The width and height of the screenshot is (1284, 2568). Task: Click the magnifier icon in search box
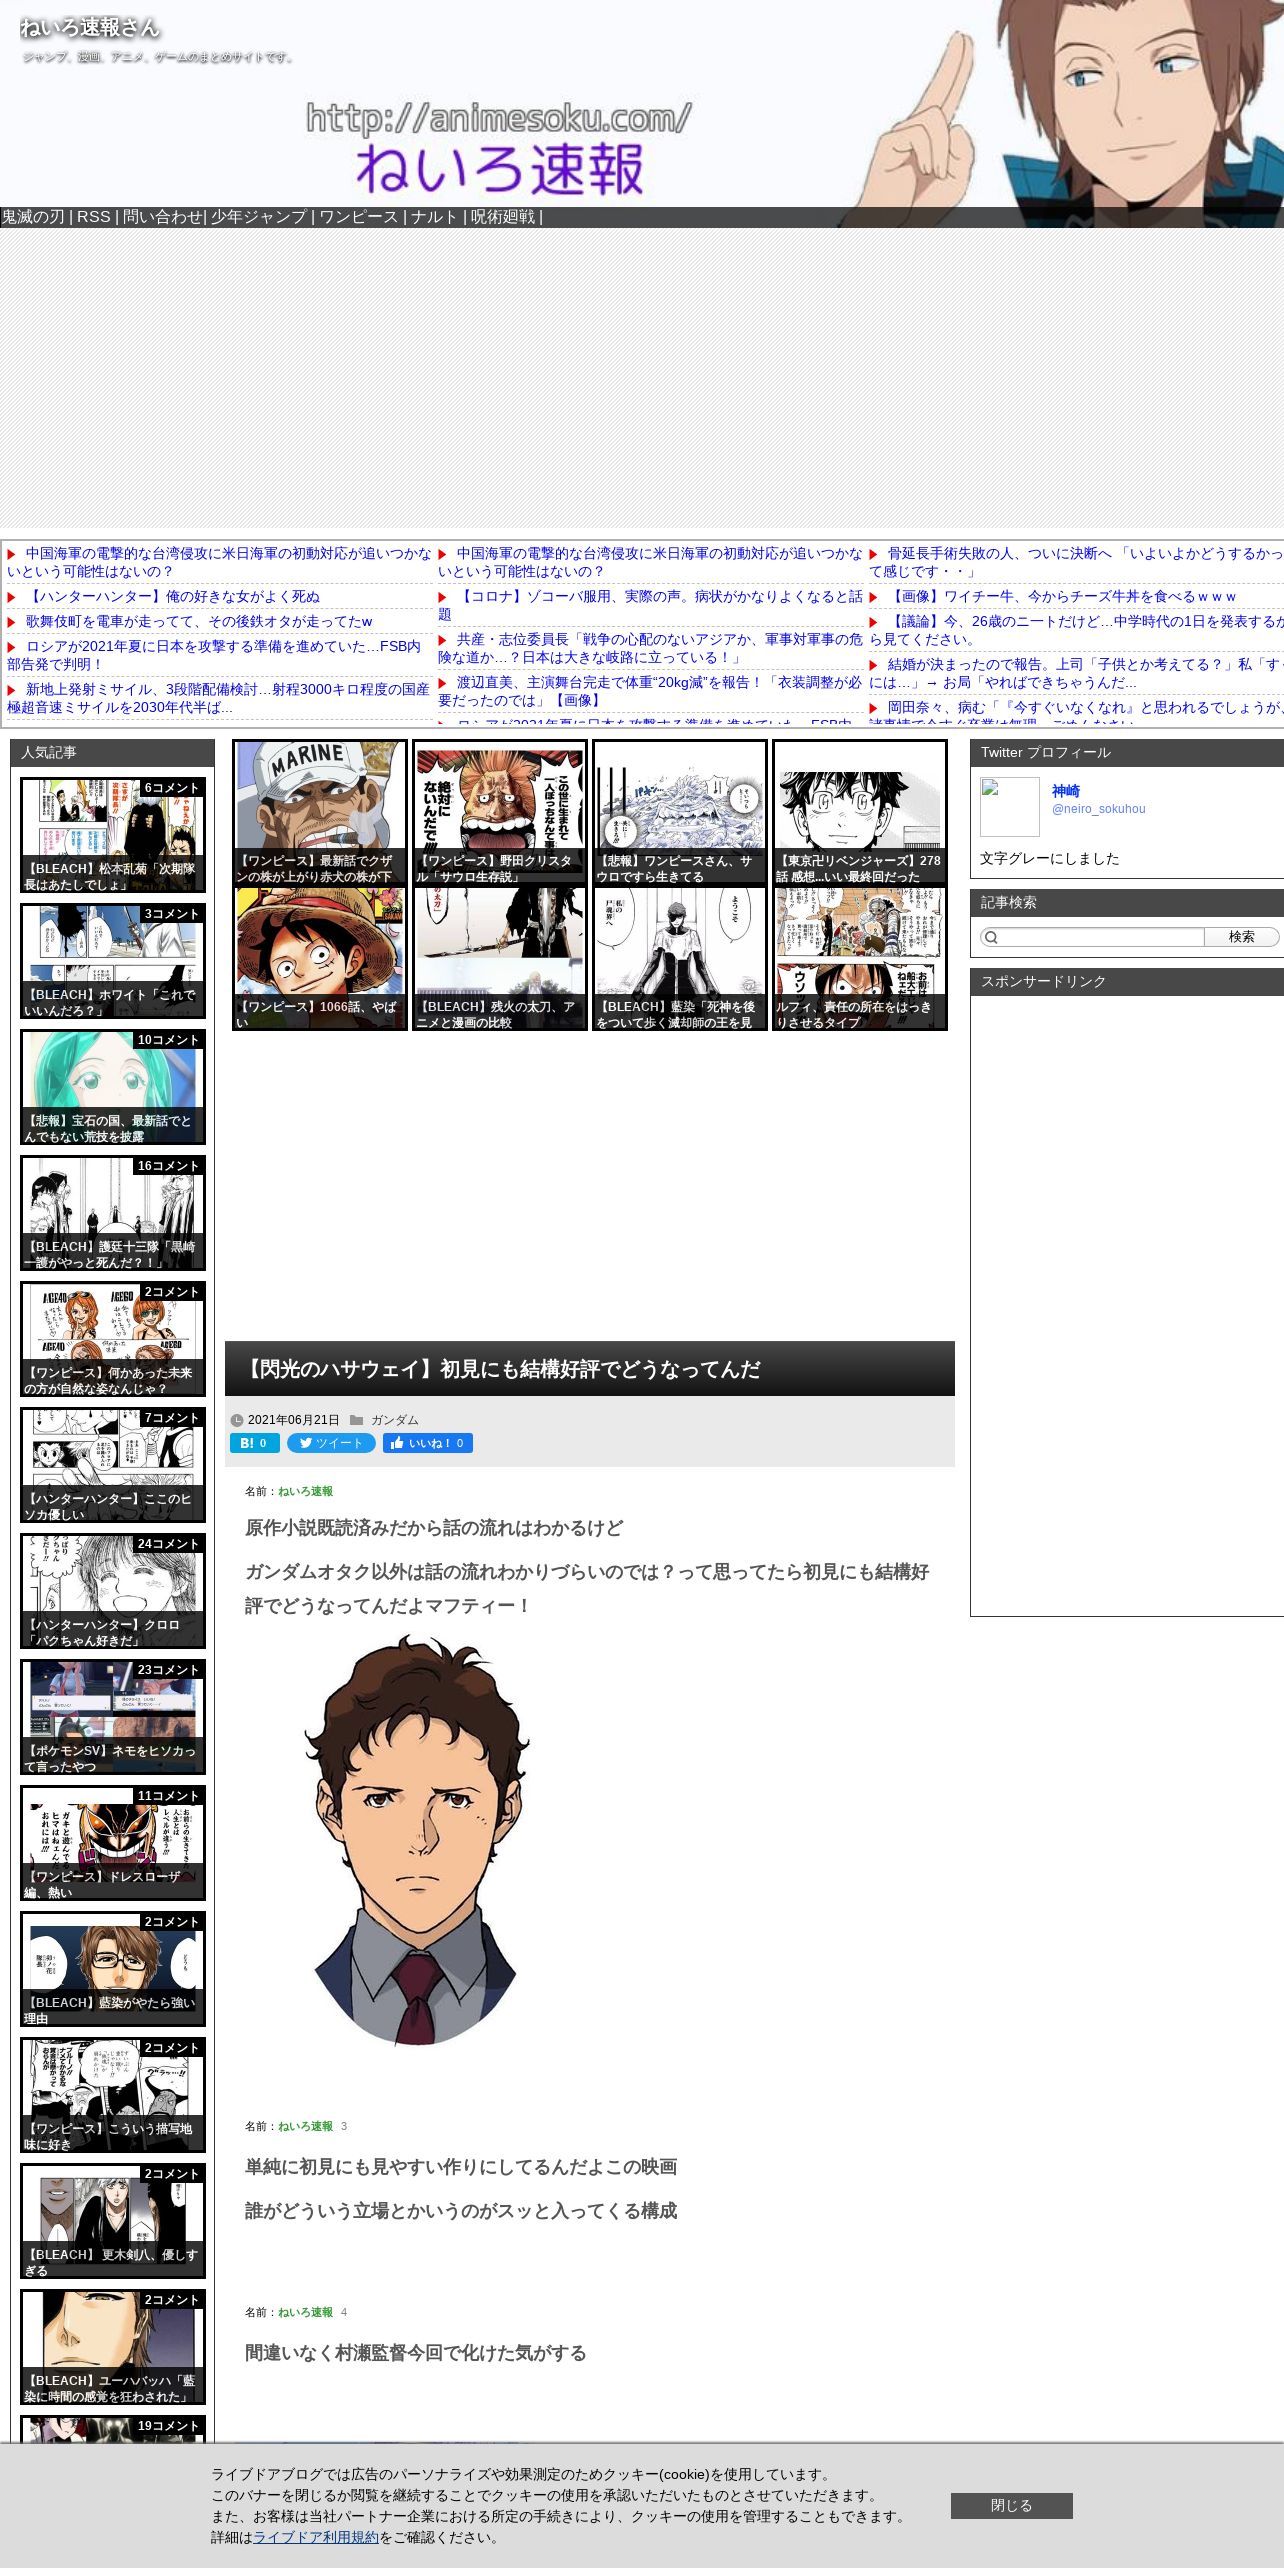[991, 937]
